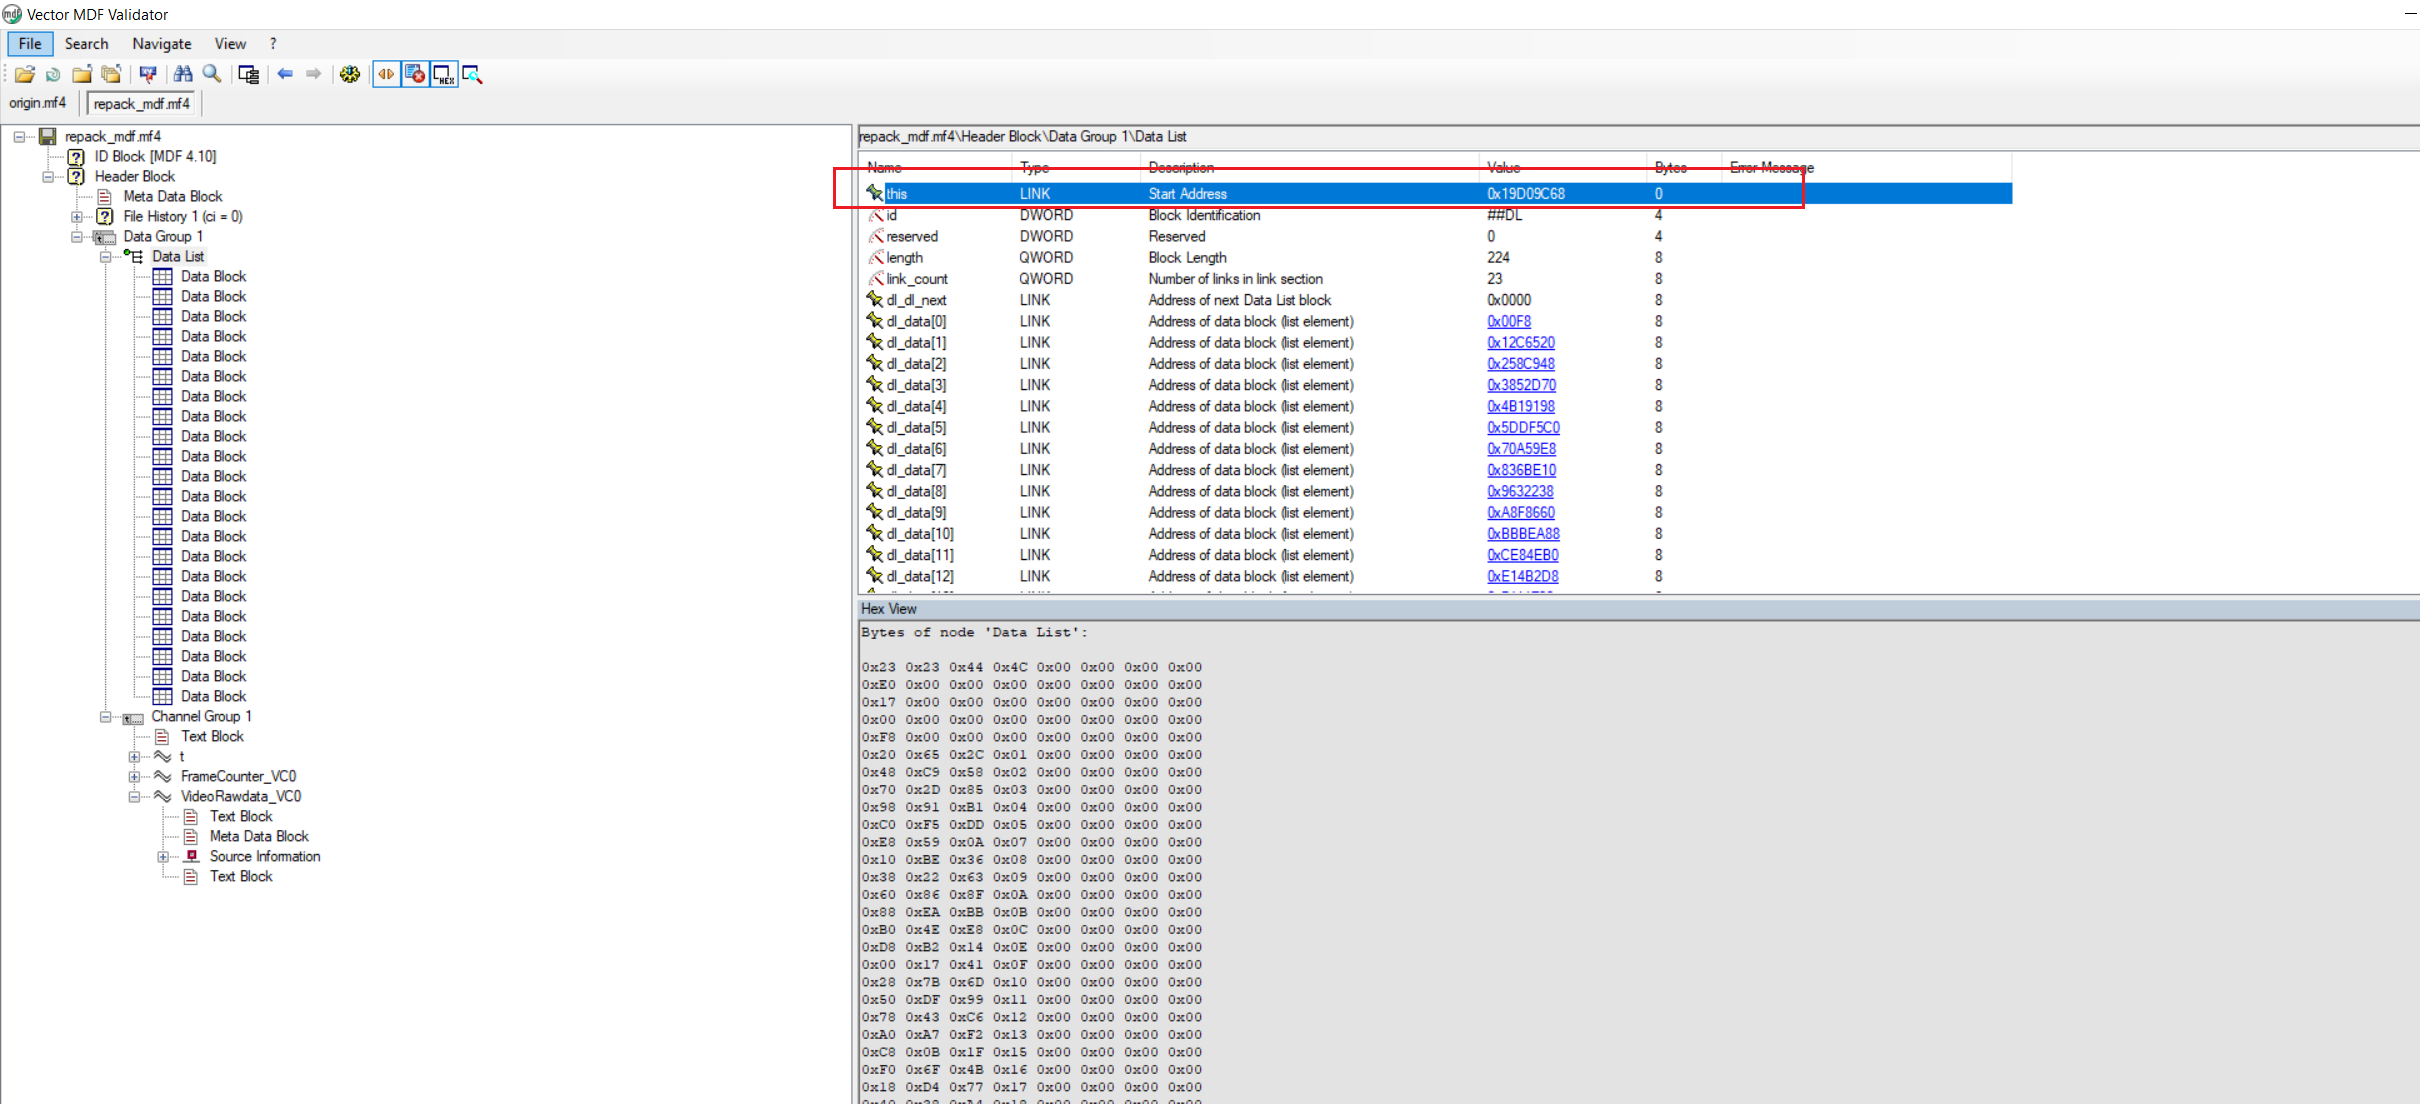Start validation with the gear icon
The image size is (2420, 1104).
349,74
